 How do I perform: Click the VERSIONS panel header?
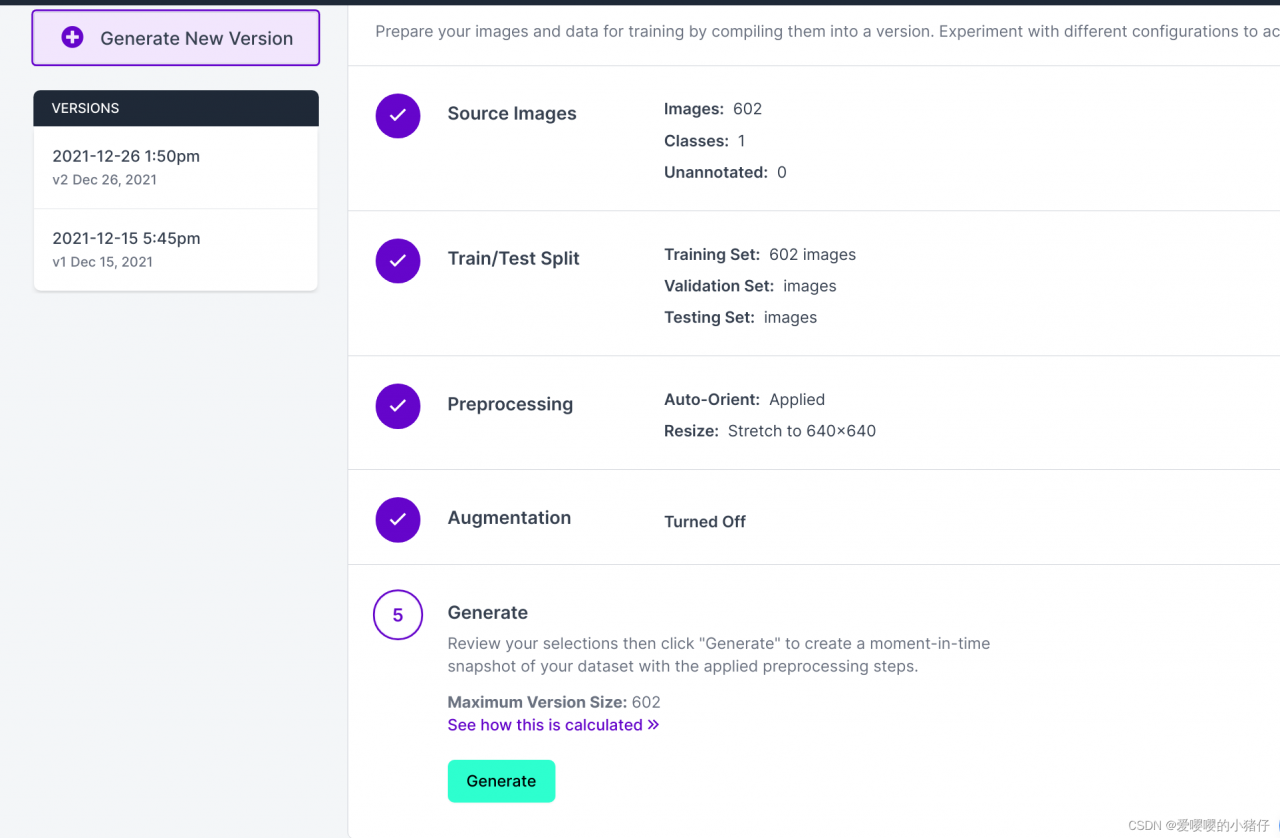click(x=176, y=108)
